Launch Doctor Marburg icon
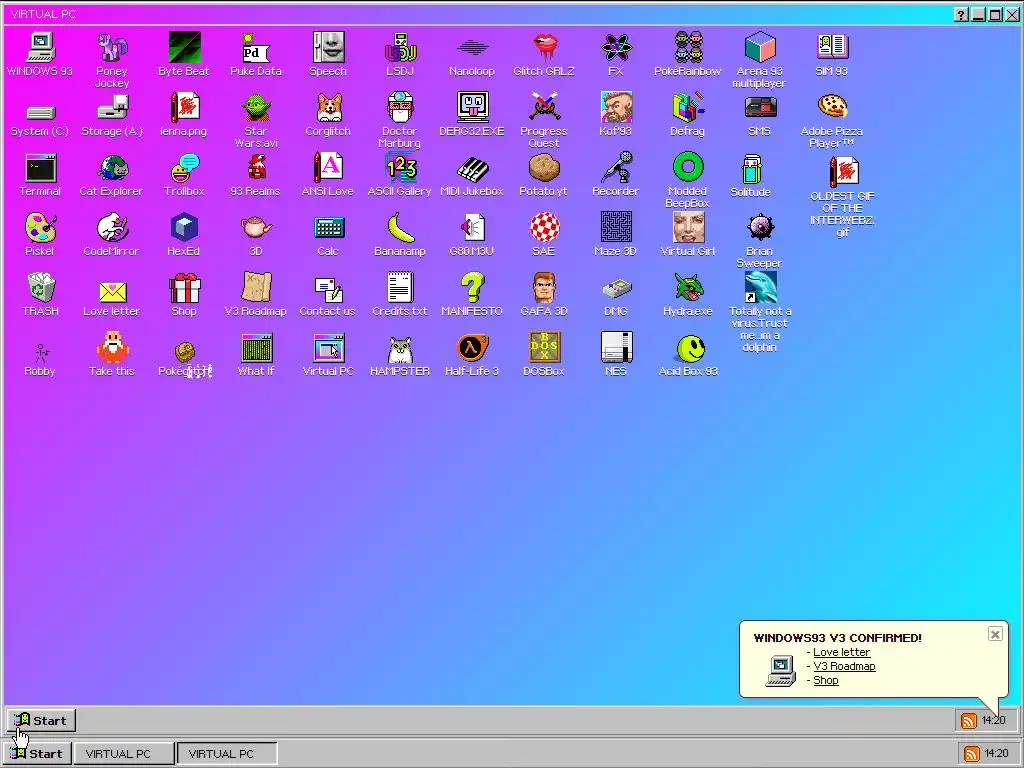 400,108
